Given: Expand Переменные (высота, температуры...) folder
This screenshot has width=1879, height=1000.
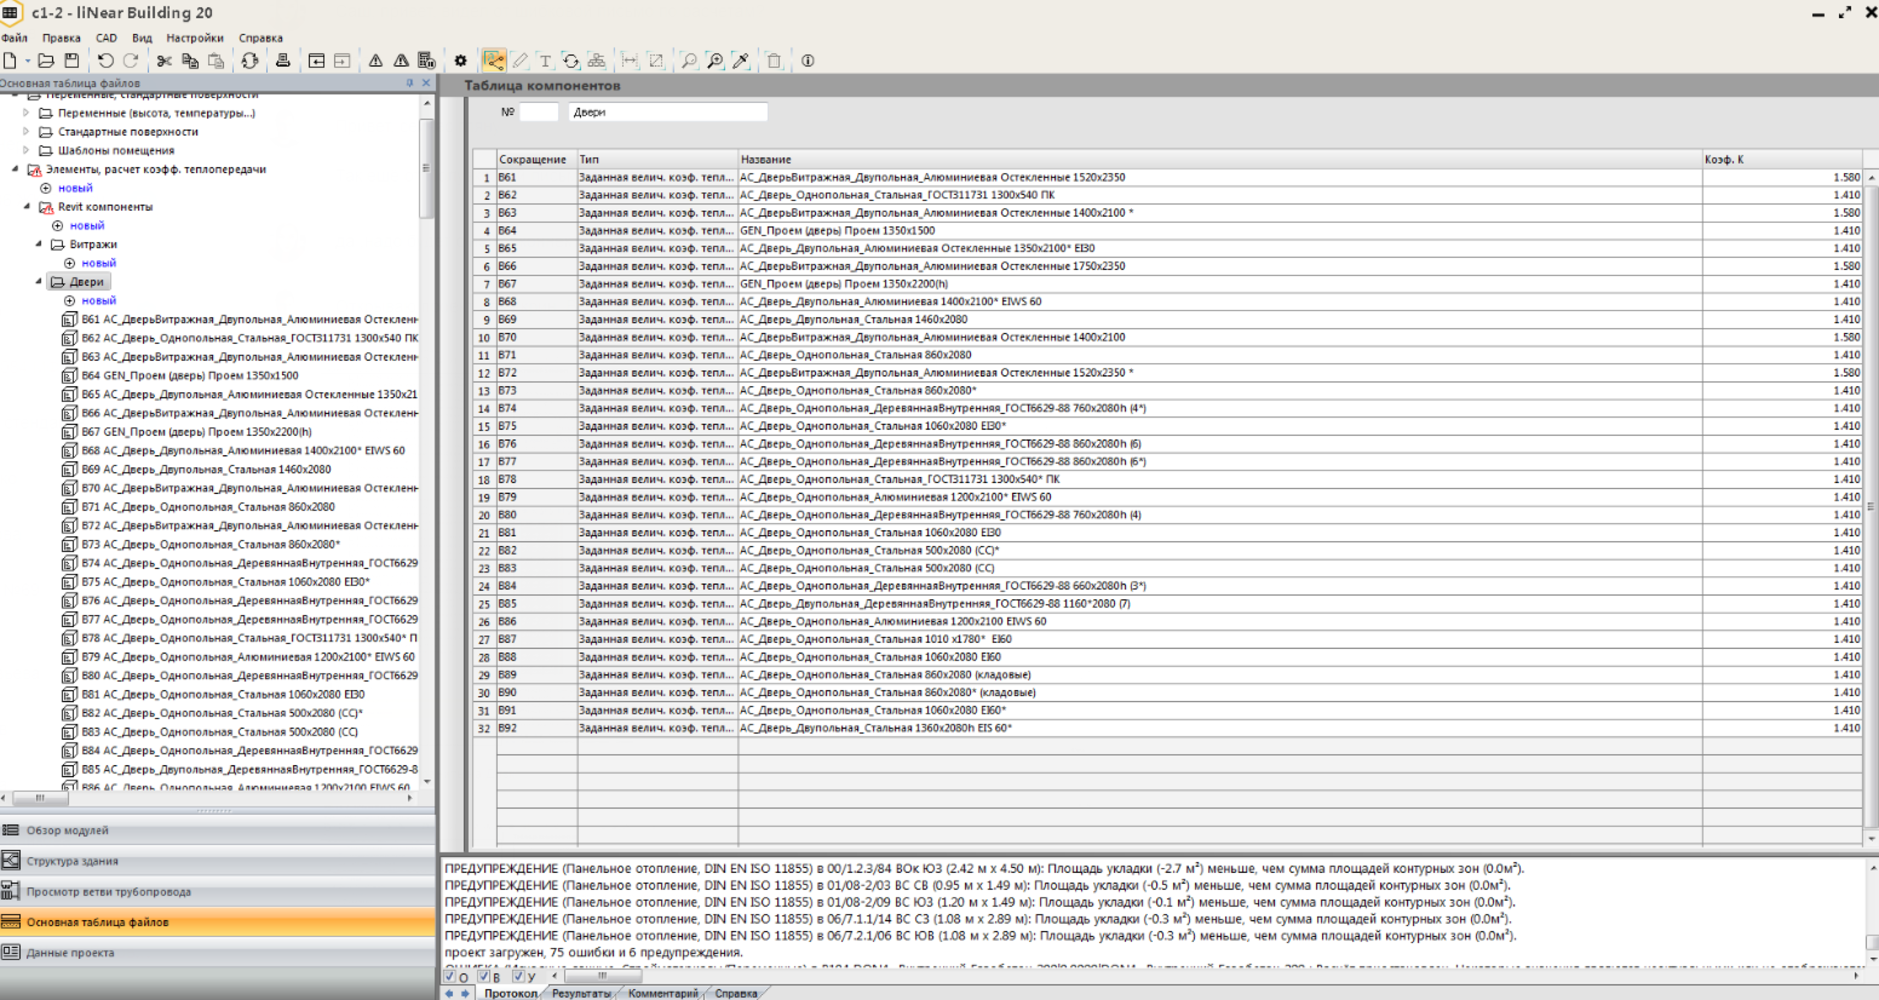Looking at the screenshot, I should (27, 113).
